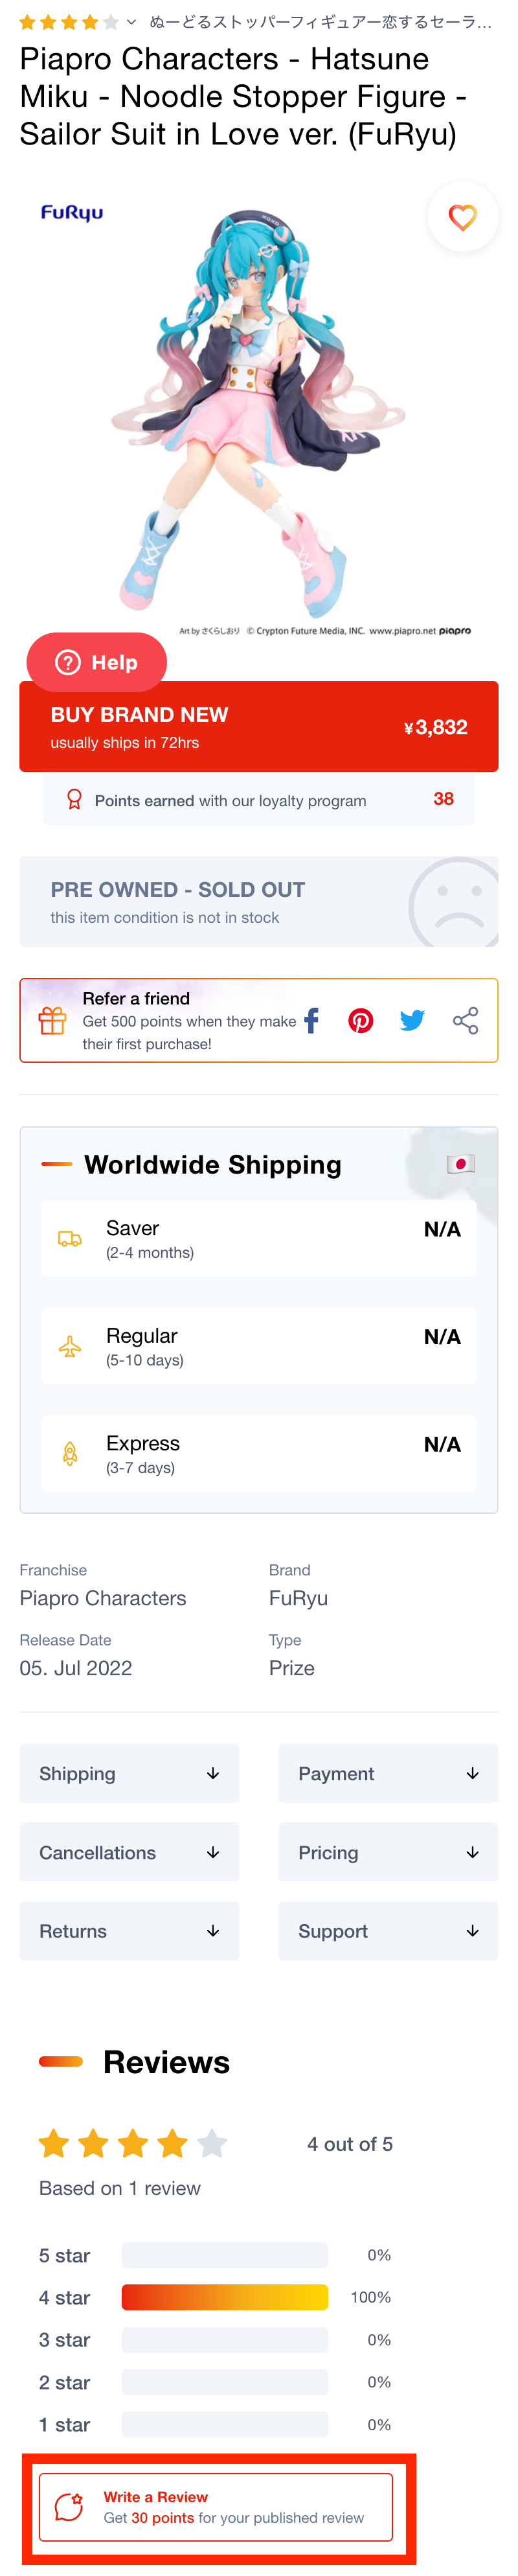Expand the Payment info section
Screen dimensions: 518x2576
(388, 1773)
